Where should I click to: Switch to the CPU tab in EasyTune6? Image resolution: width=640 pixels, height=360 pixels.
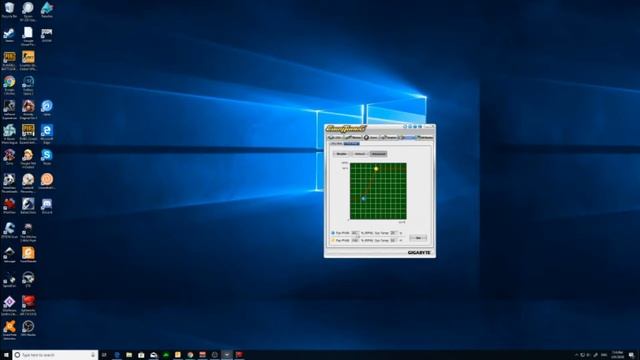[336, 138]
